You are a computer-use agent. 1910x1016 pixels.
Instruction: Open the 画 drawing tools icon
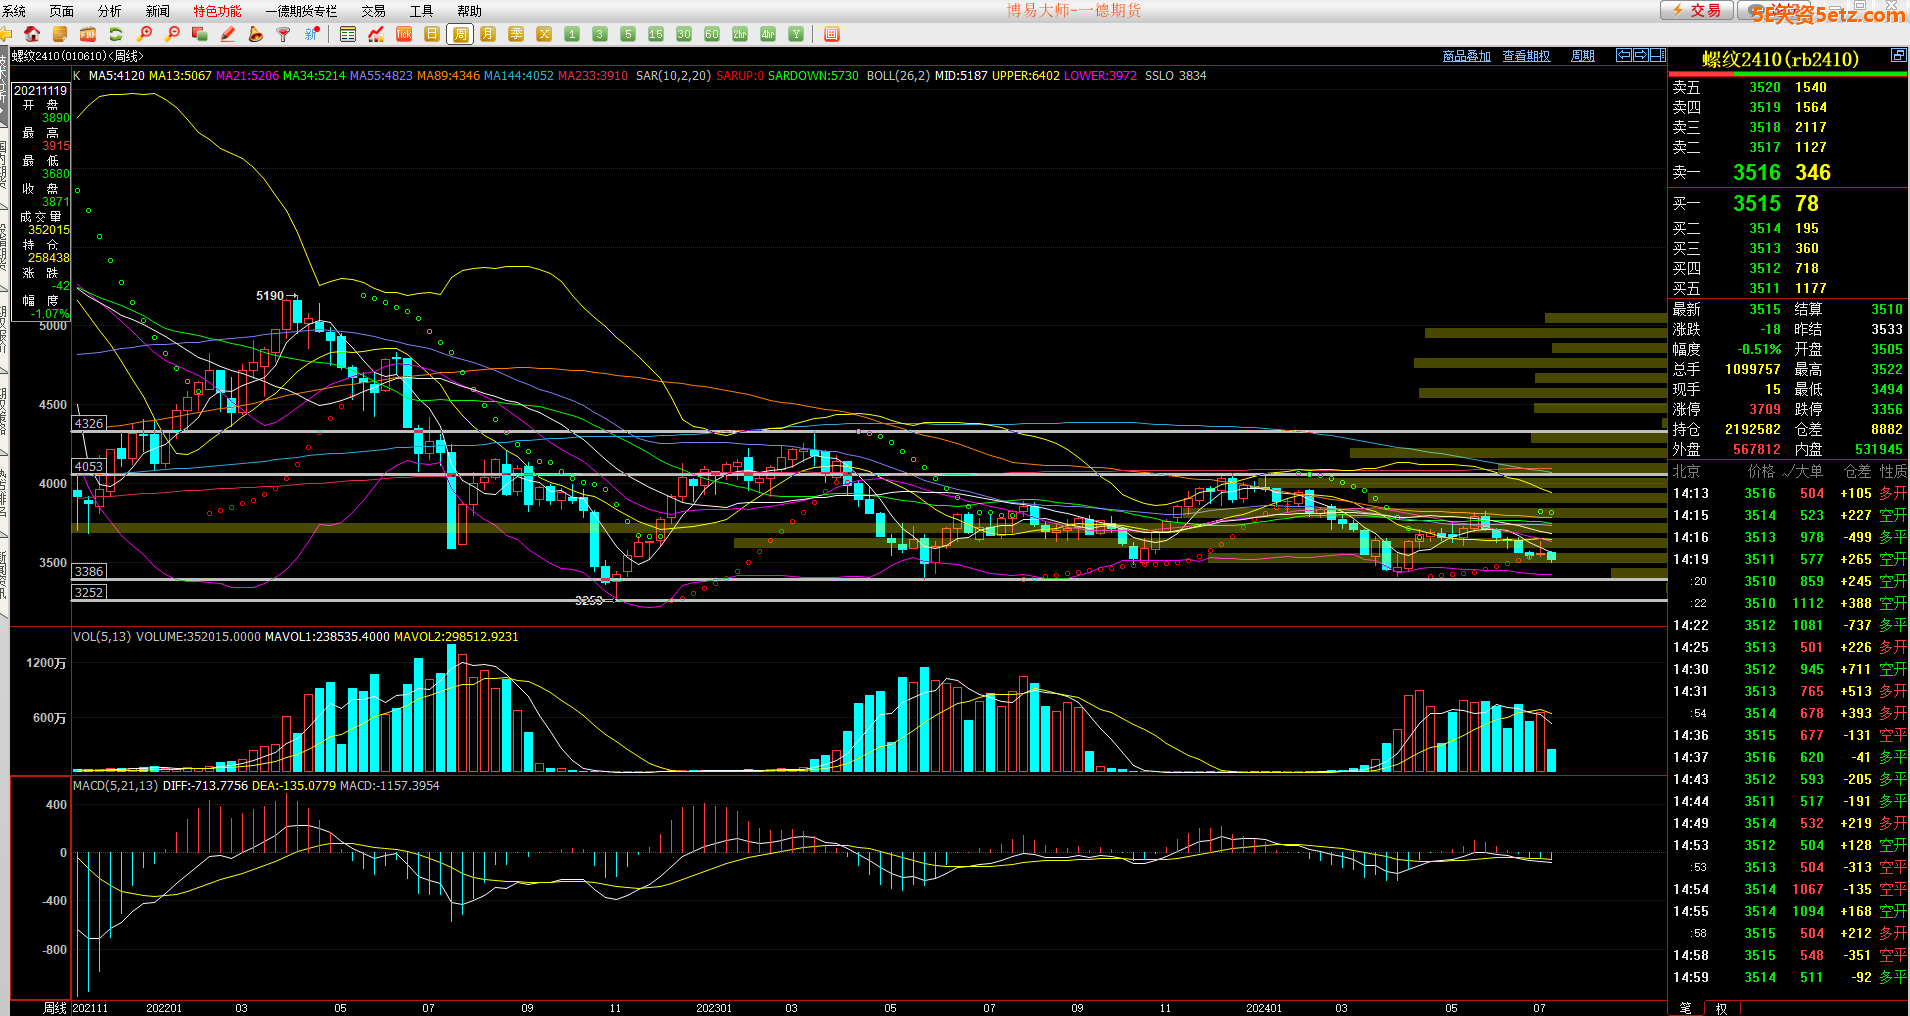[831, 34]
